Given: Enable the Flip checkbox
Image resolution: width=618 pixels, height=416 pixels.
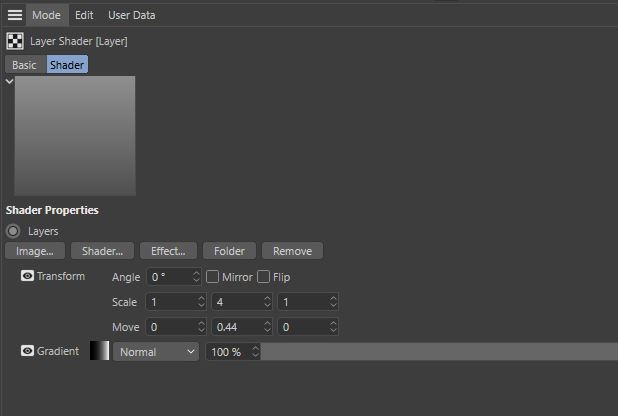Looking at the screenshot, I should coord(263,277).
